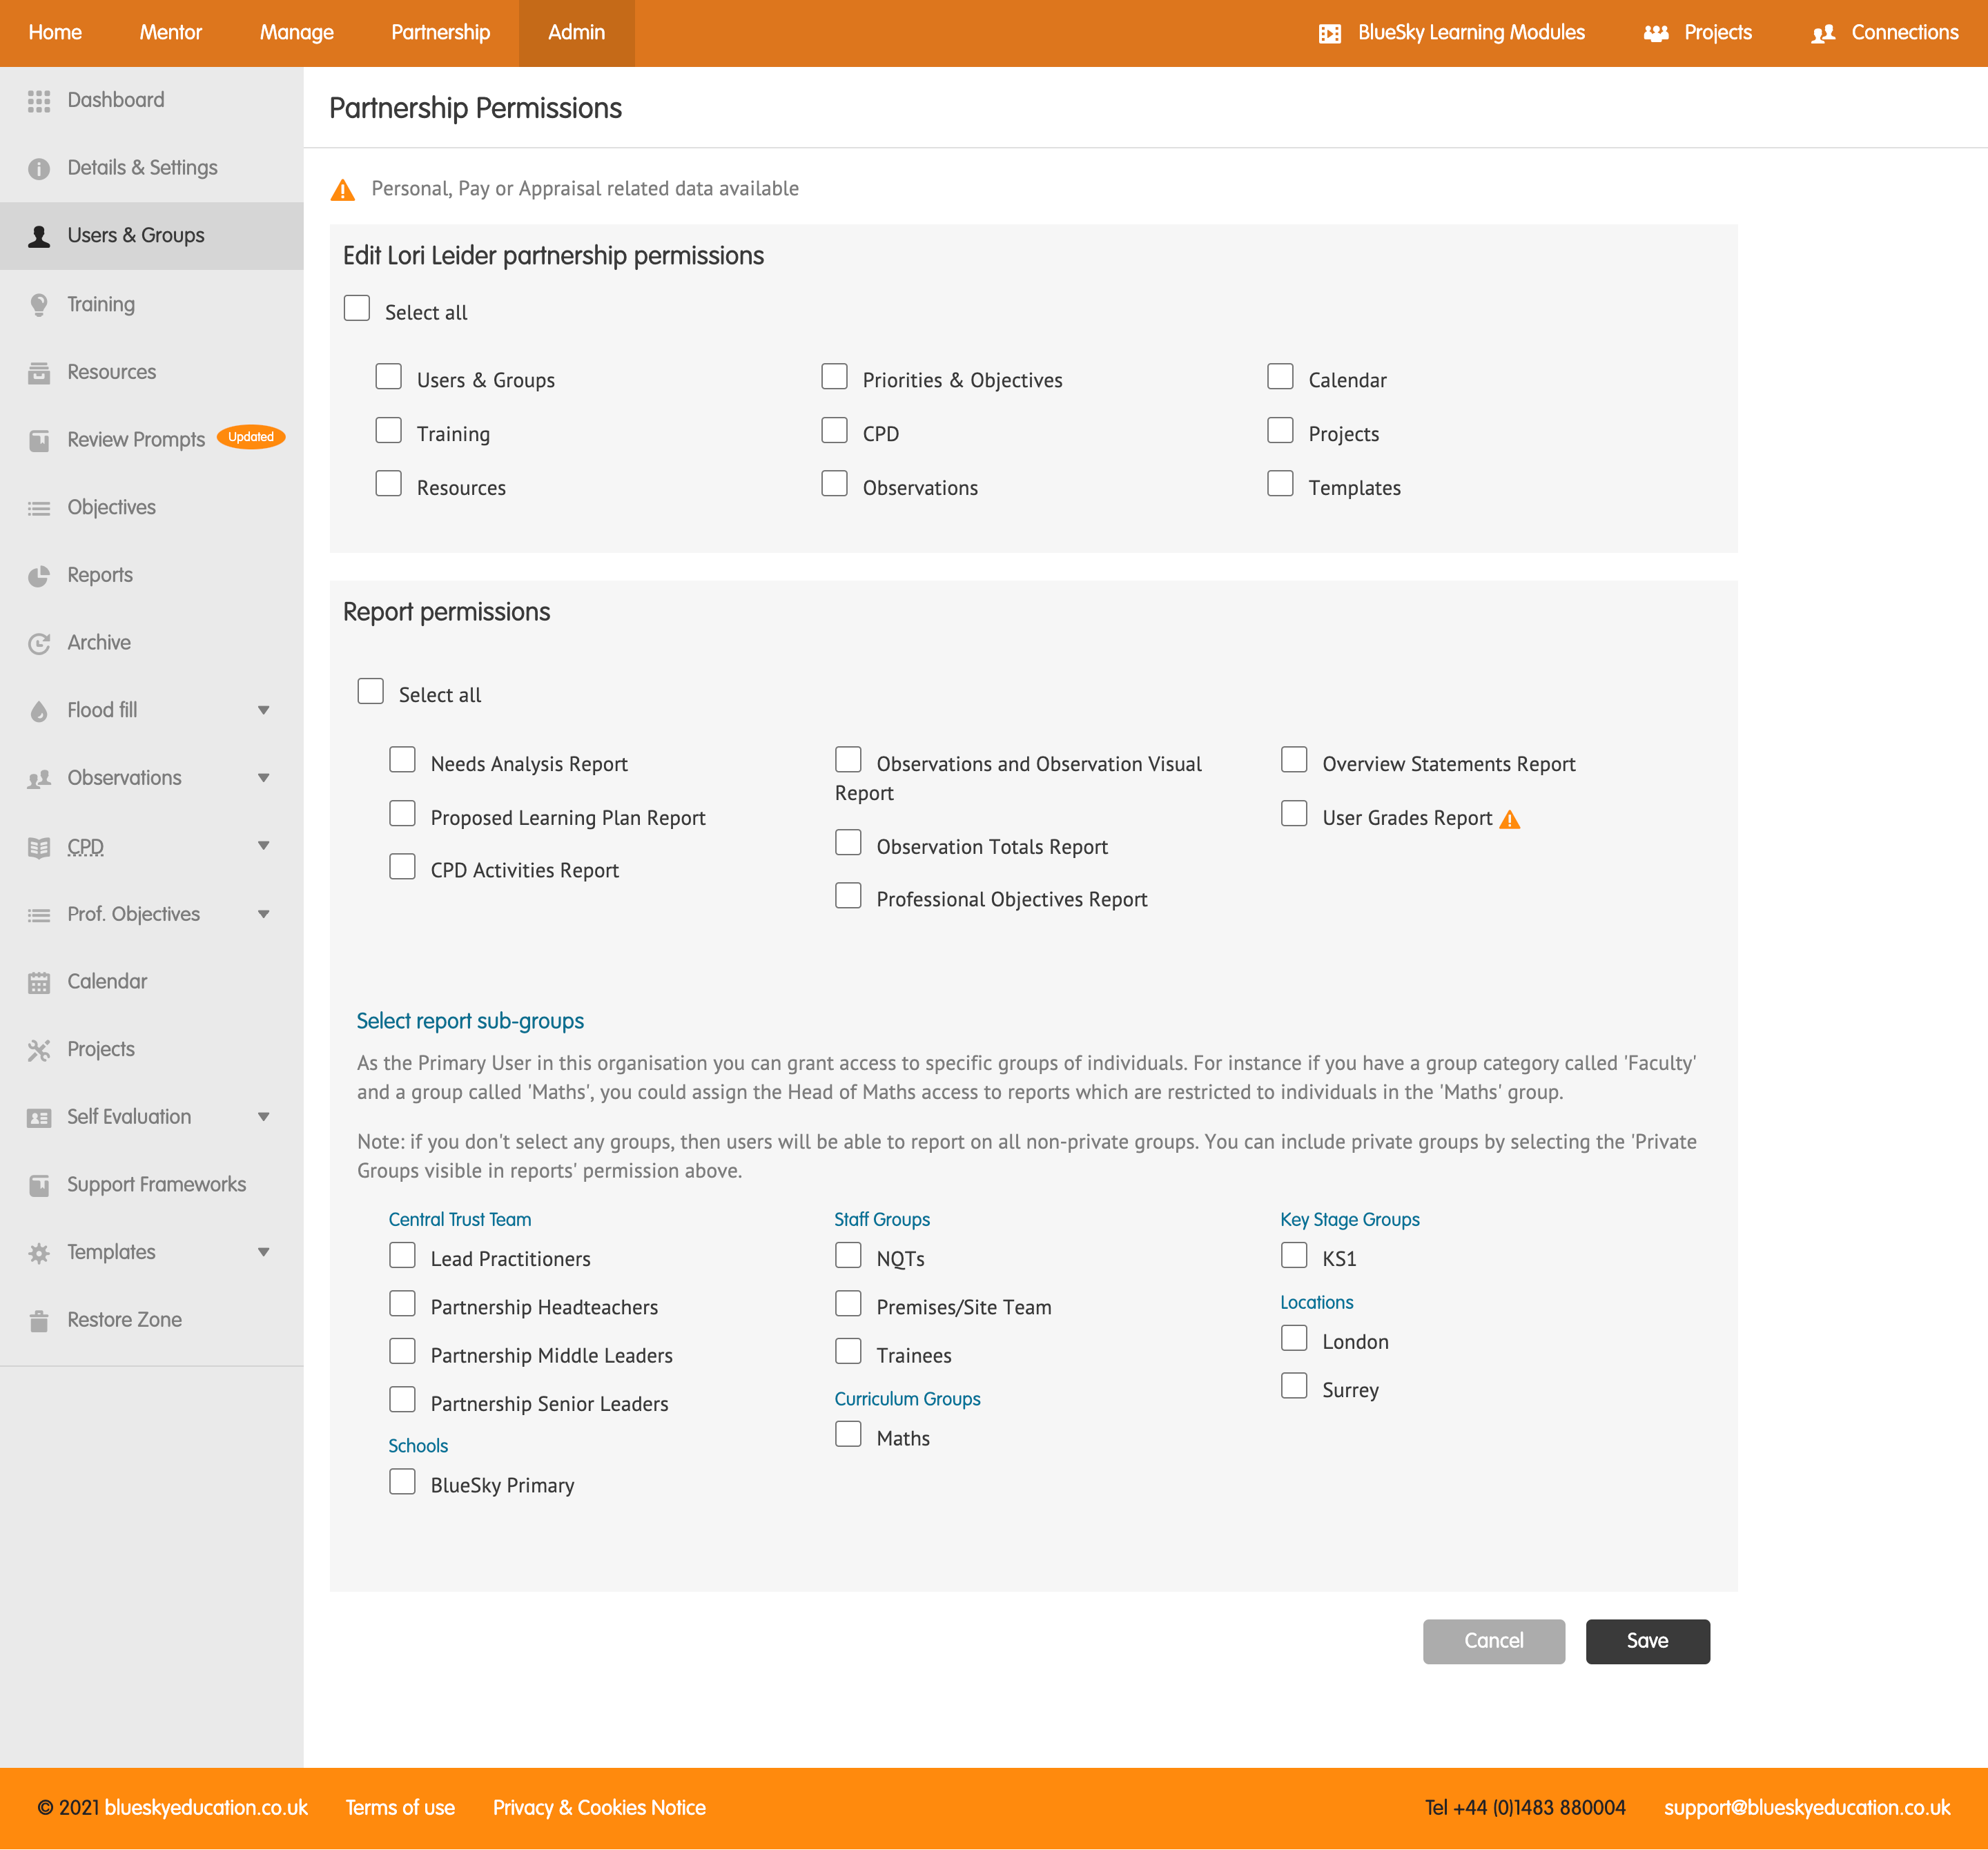Open the Partnership tab
The height and width of the screenshot is (1850, 1988).
click(x=441, y=33)
